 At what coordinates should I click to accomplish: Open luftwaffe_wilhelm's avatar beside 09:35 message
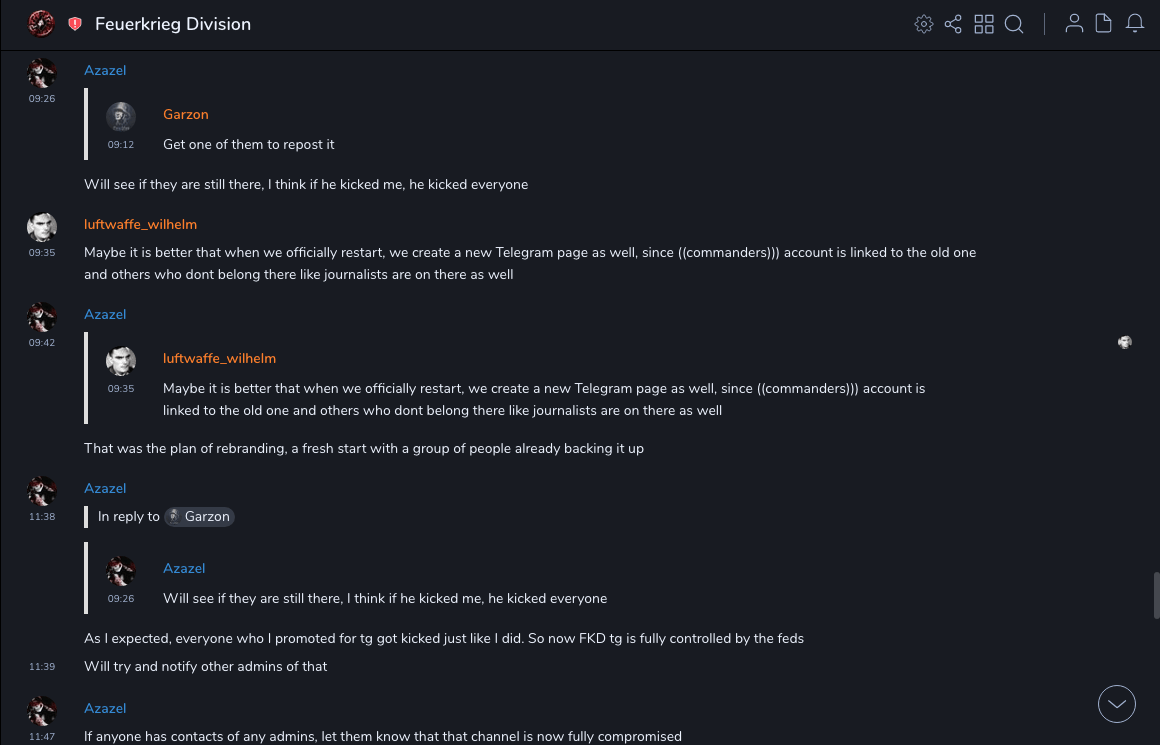[x=42, y=228]
